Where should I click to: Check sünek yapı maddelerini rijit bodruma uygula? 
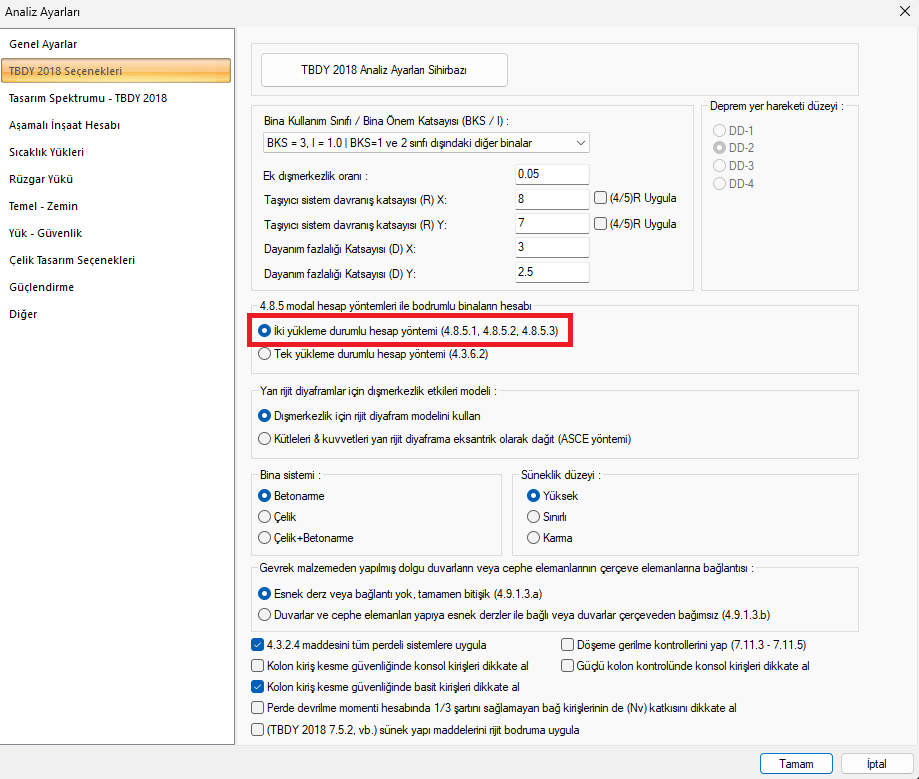(258, 730)
